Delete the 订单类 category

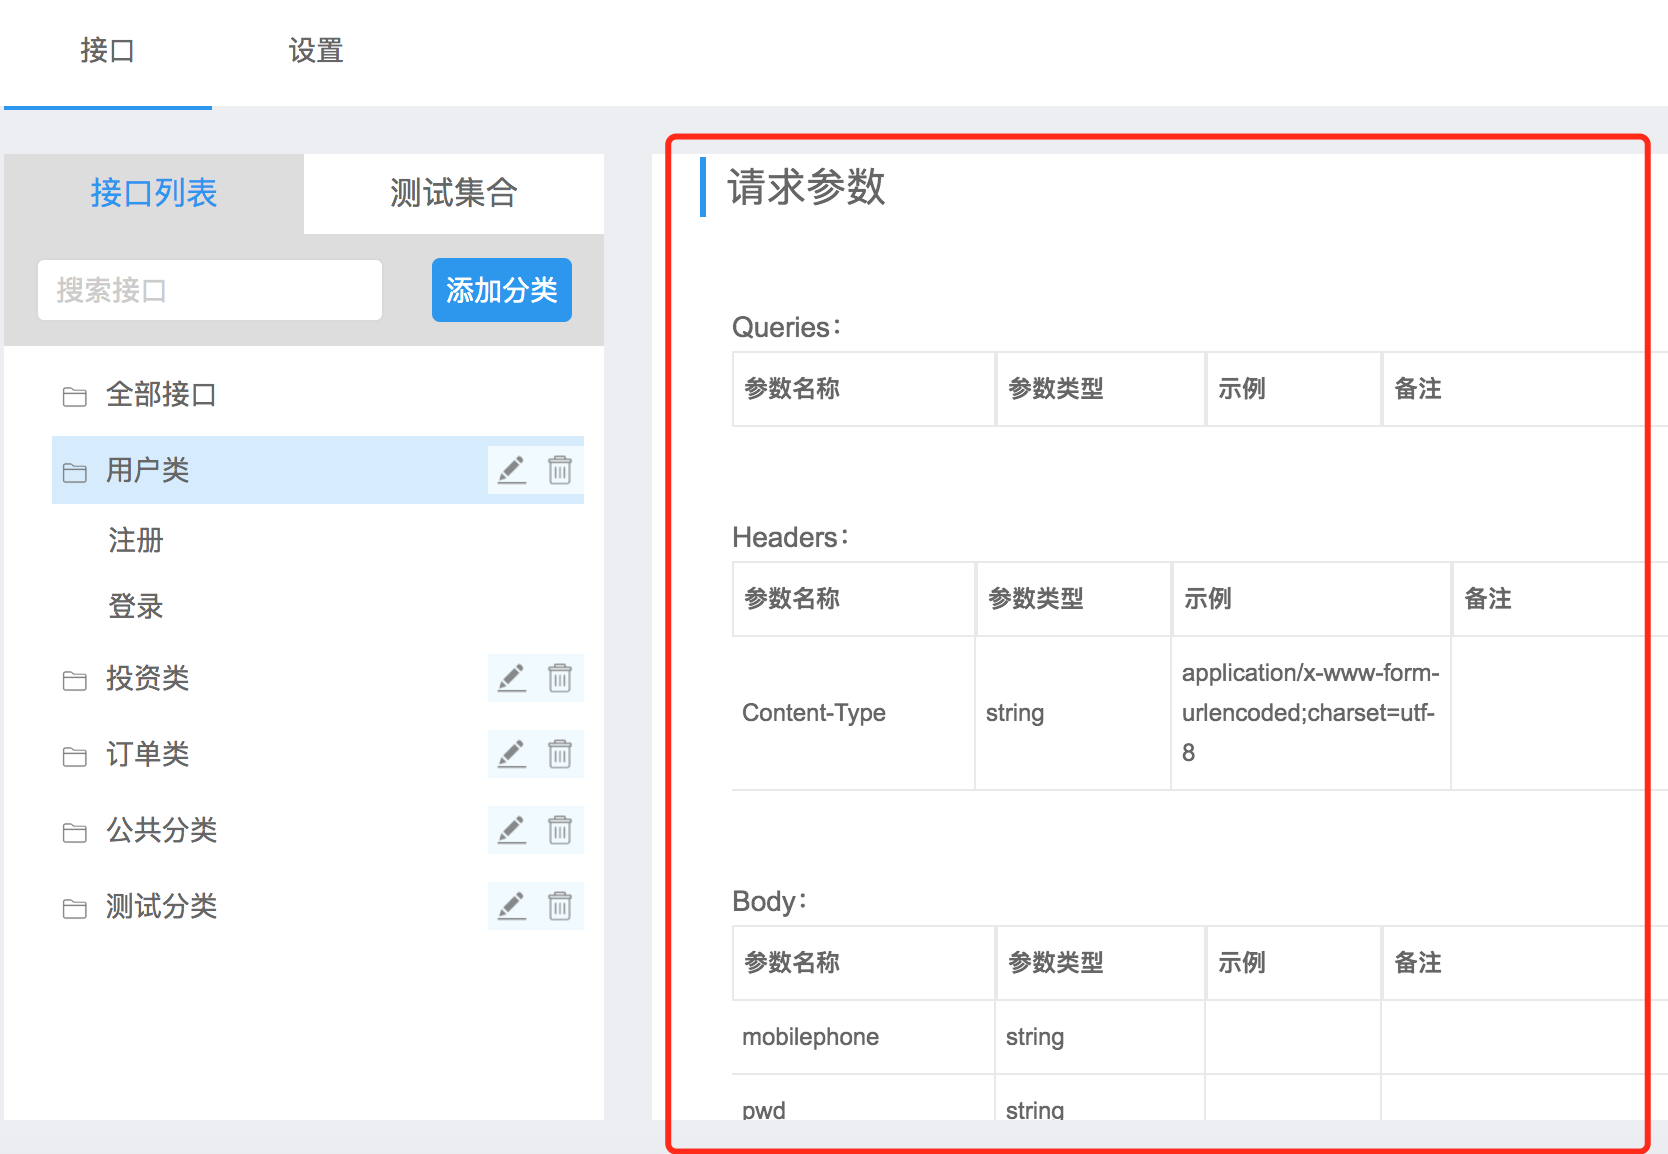click(560, 754)
